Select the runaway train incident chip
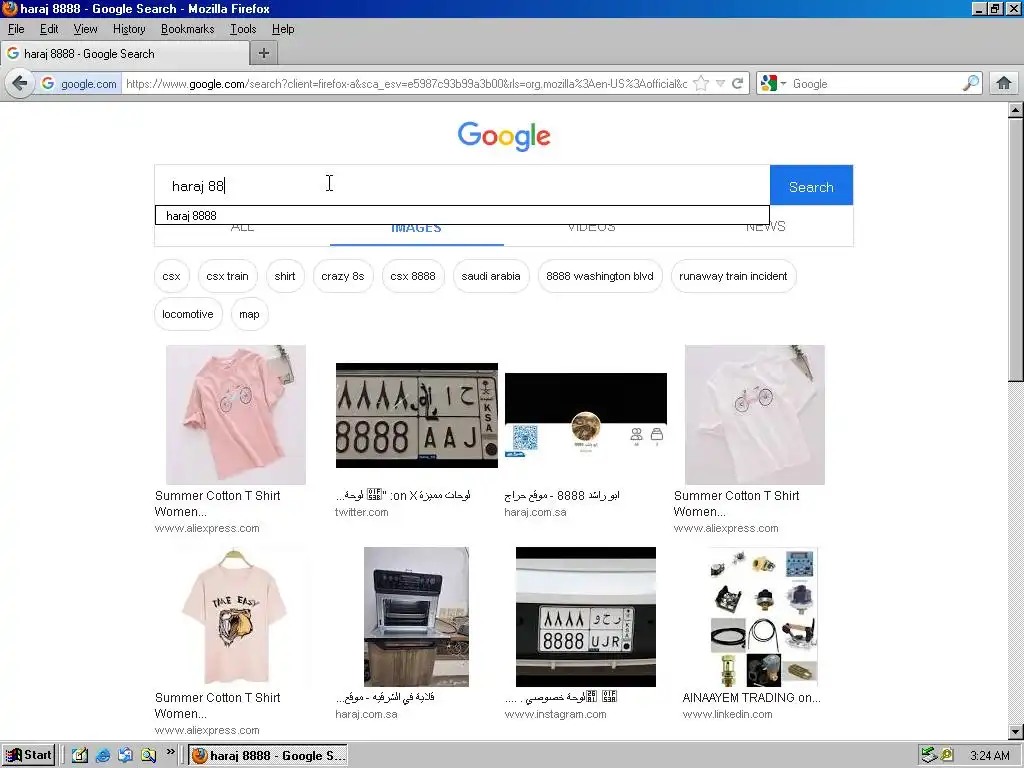The image size is (1024, 768). [733, 276]
